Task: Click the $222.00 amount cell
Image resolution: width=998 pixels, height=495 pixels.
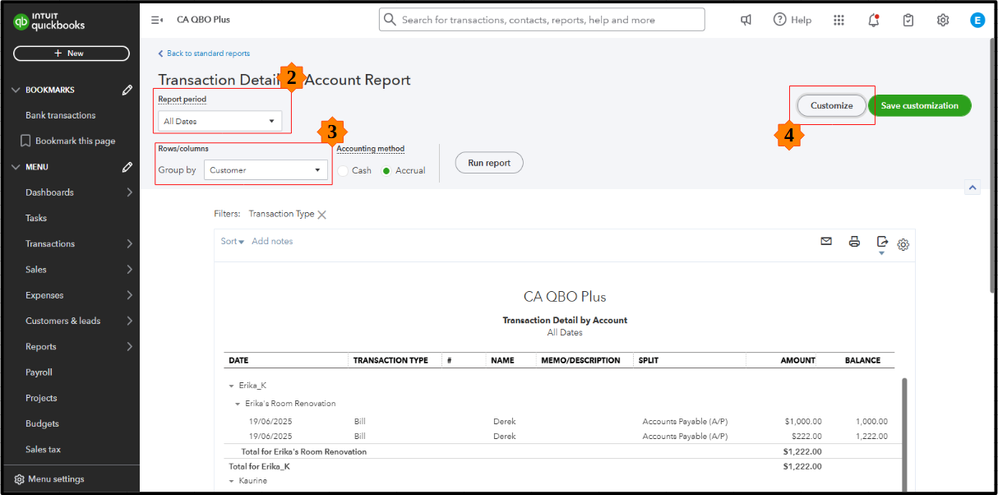Action: coord(807,436)
